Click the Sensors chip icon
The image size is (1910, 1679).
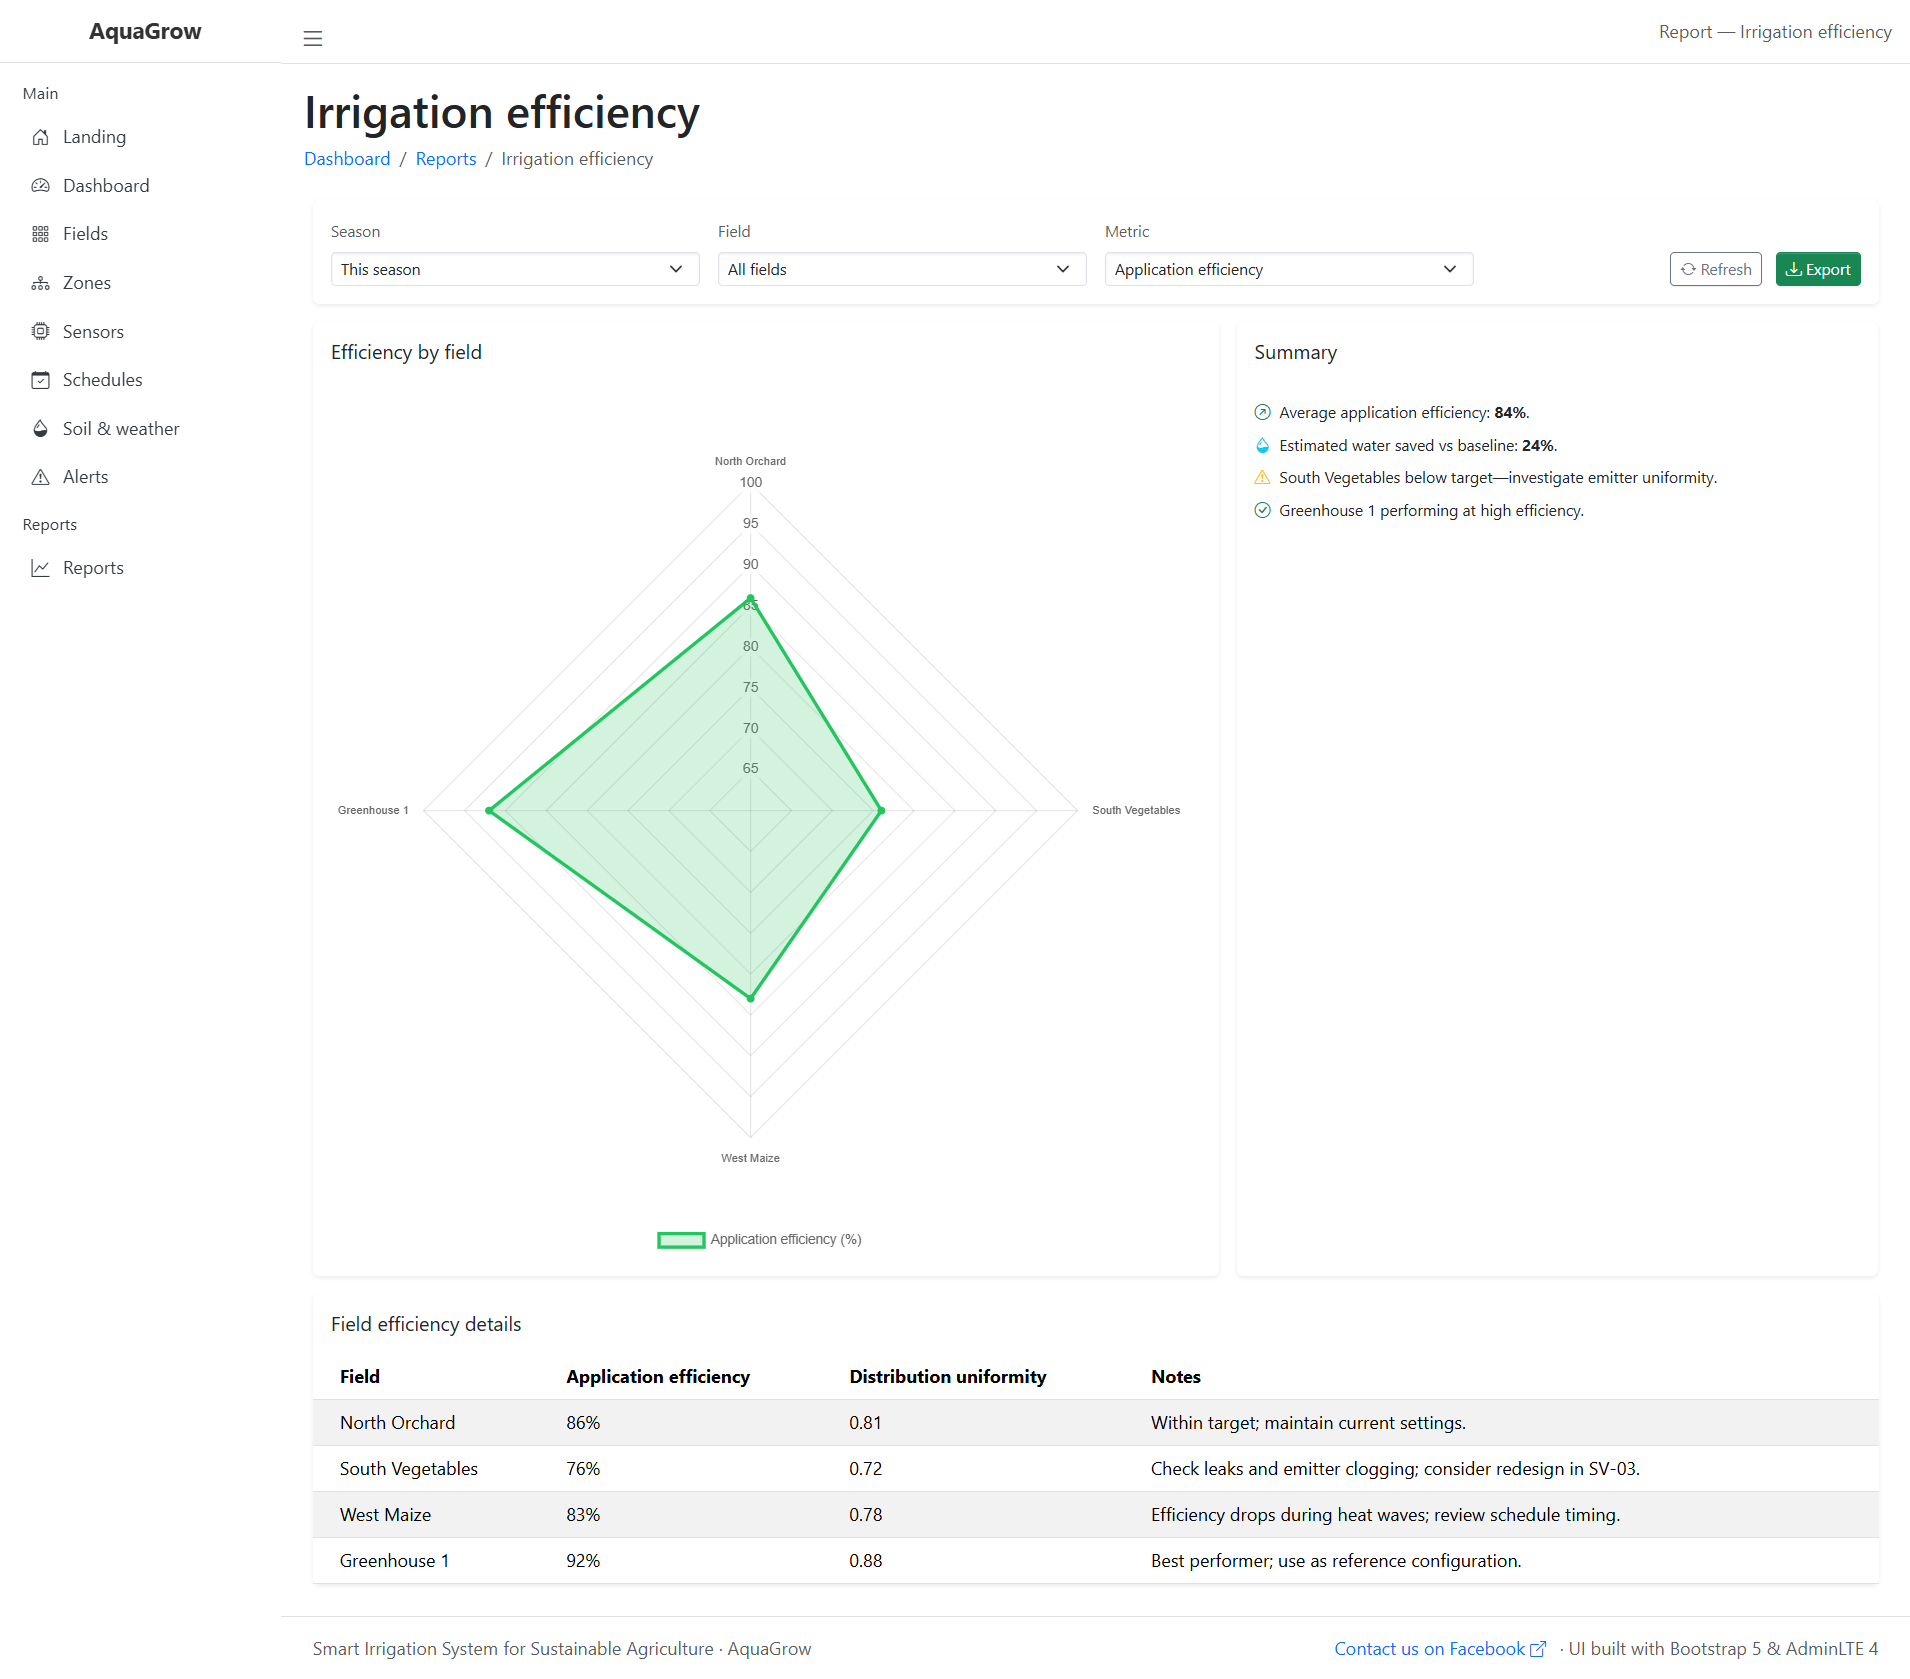point(40,332)
